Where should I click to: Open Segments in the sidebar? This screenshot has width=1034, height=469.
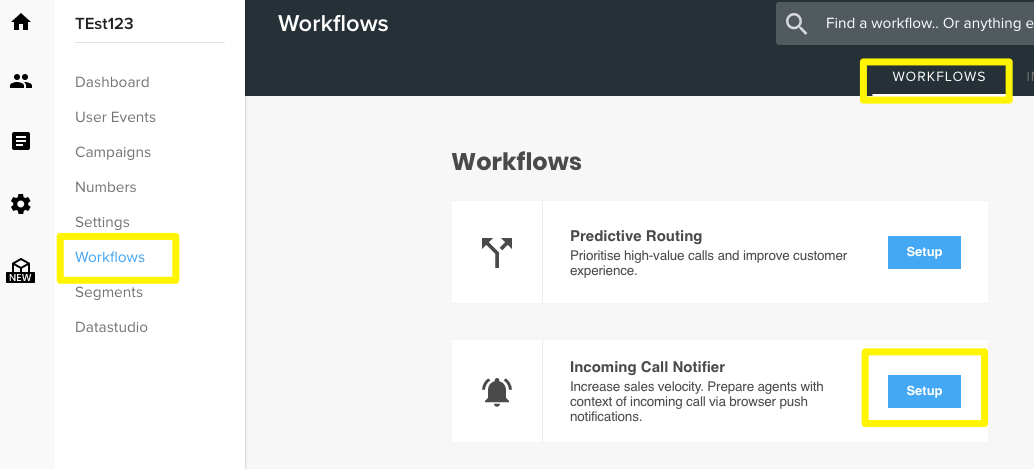coord(109,292)
